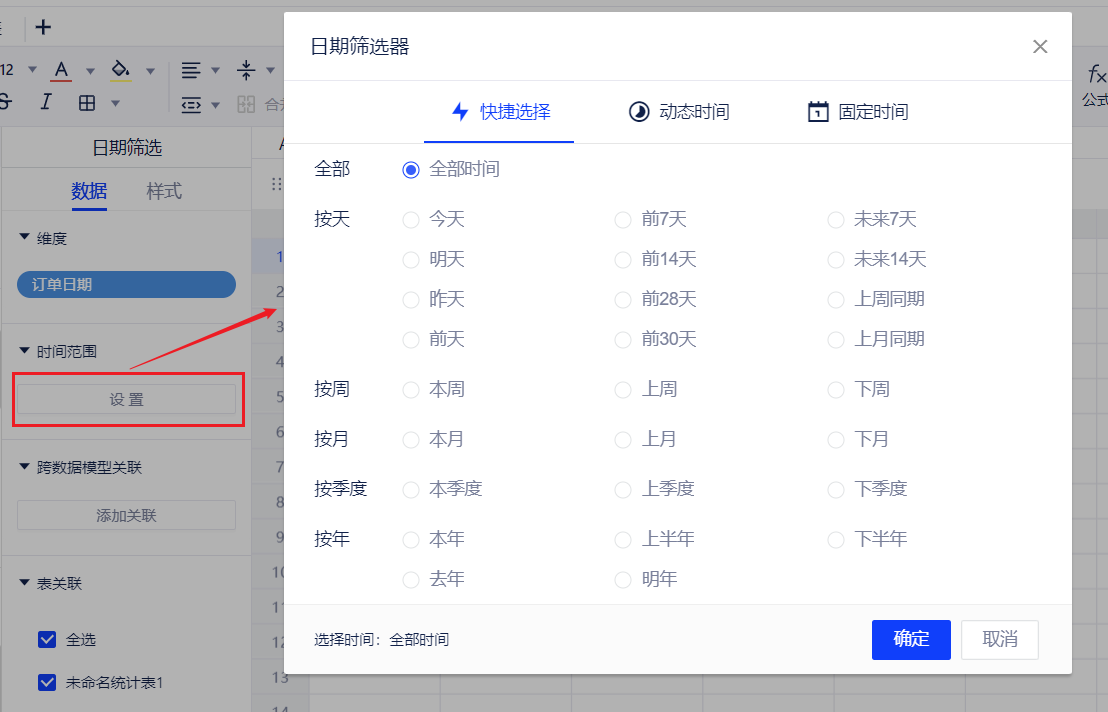
Task: Click the vertical align middle icon
Action: [x=246, y=70]
